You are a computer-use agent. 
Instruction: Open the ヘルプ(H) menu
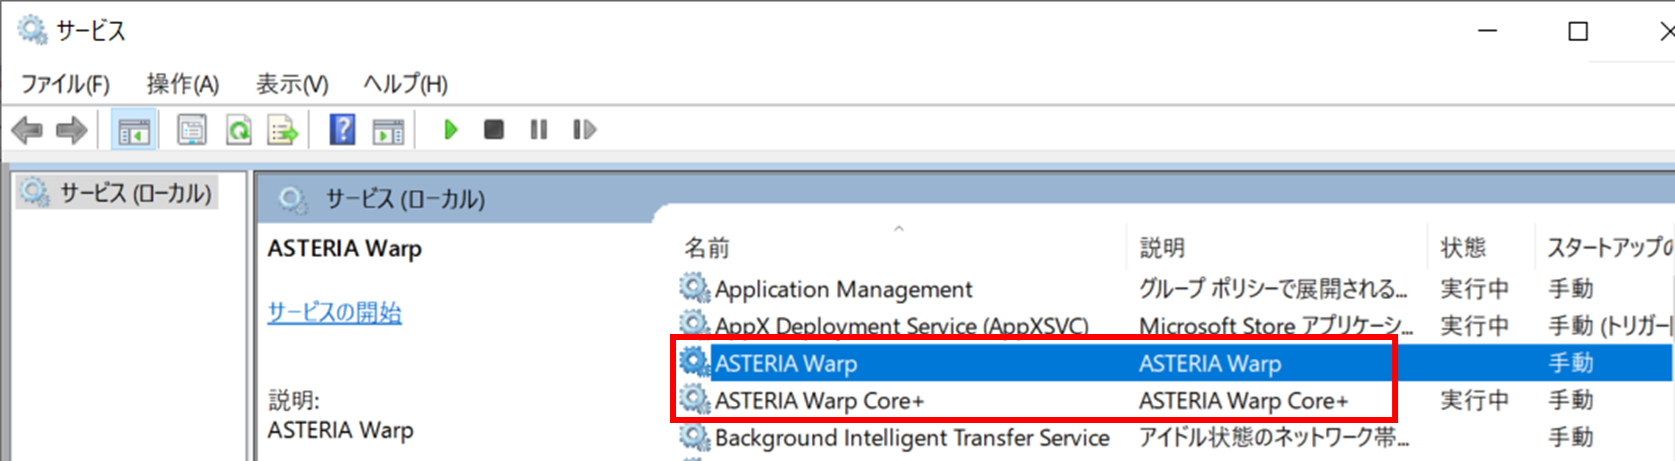(405, 84)
